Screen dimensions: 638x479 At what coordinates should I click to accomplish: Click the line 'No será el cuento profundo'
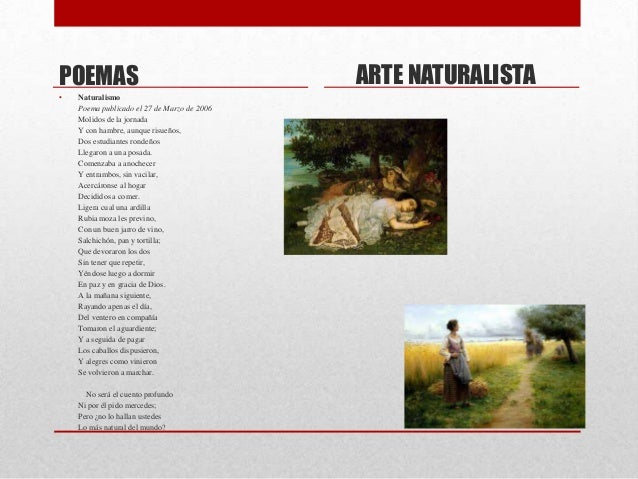(x=129, y=394)
